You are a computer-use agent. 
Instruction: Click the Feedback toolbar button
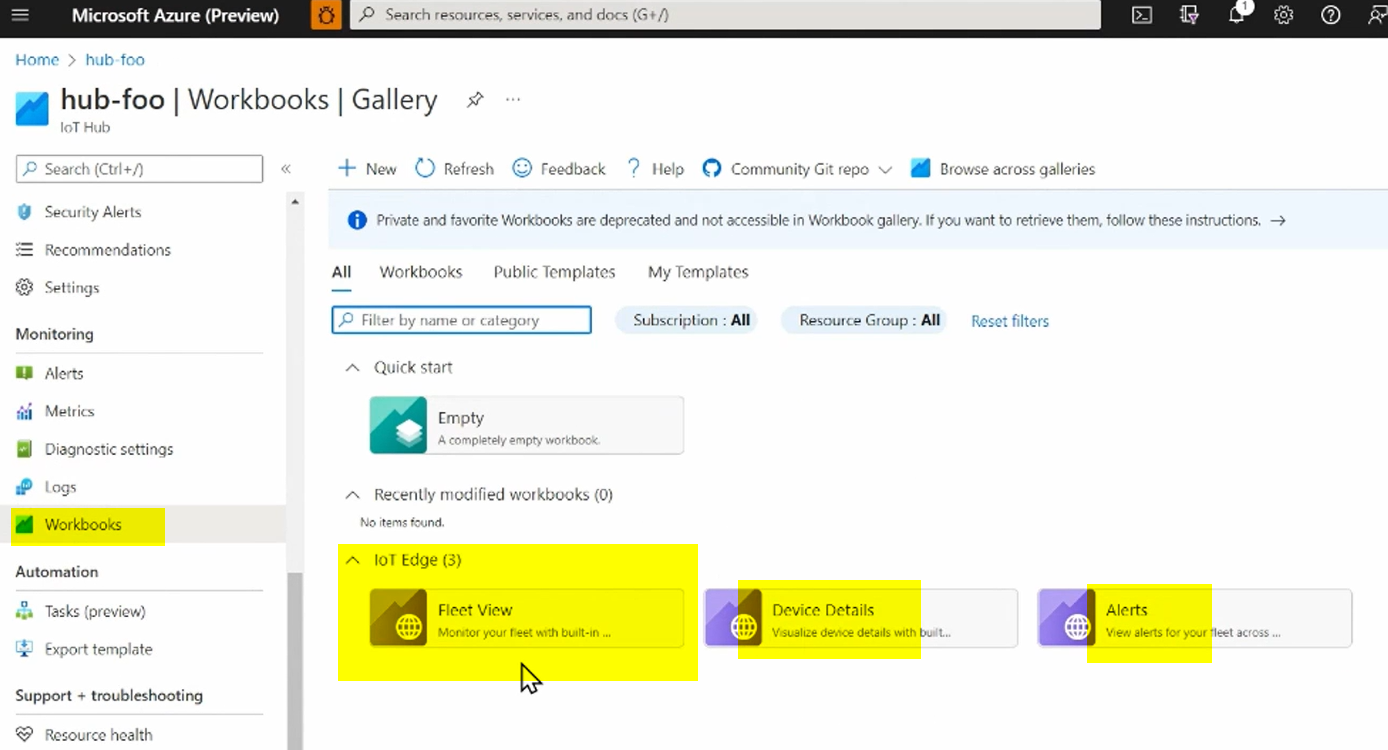[x=559, y=169]
